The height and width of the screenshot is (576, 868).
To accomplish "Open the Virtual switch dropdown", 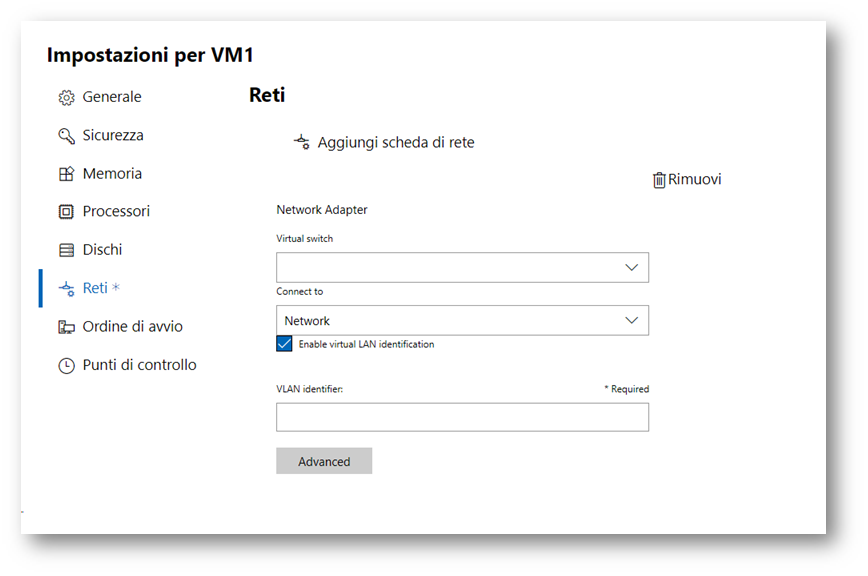I will (462, 268).
